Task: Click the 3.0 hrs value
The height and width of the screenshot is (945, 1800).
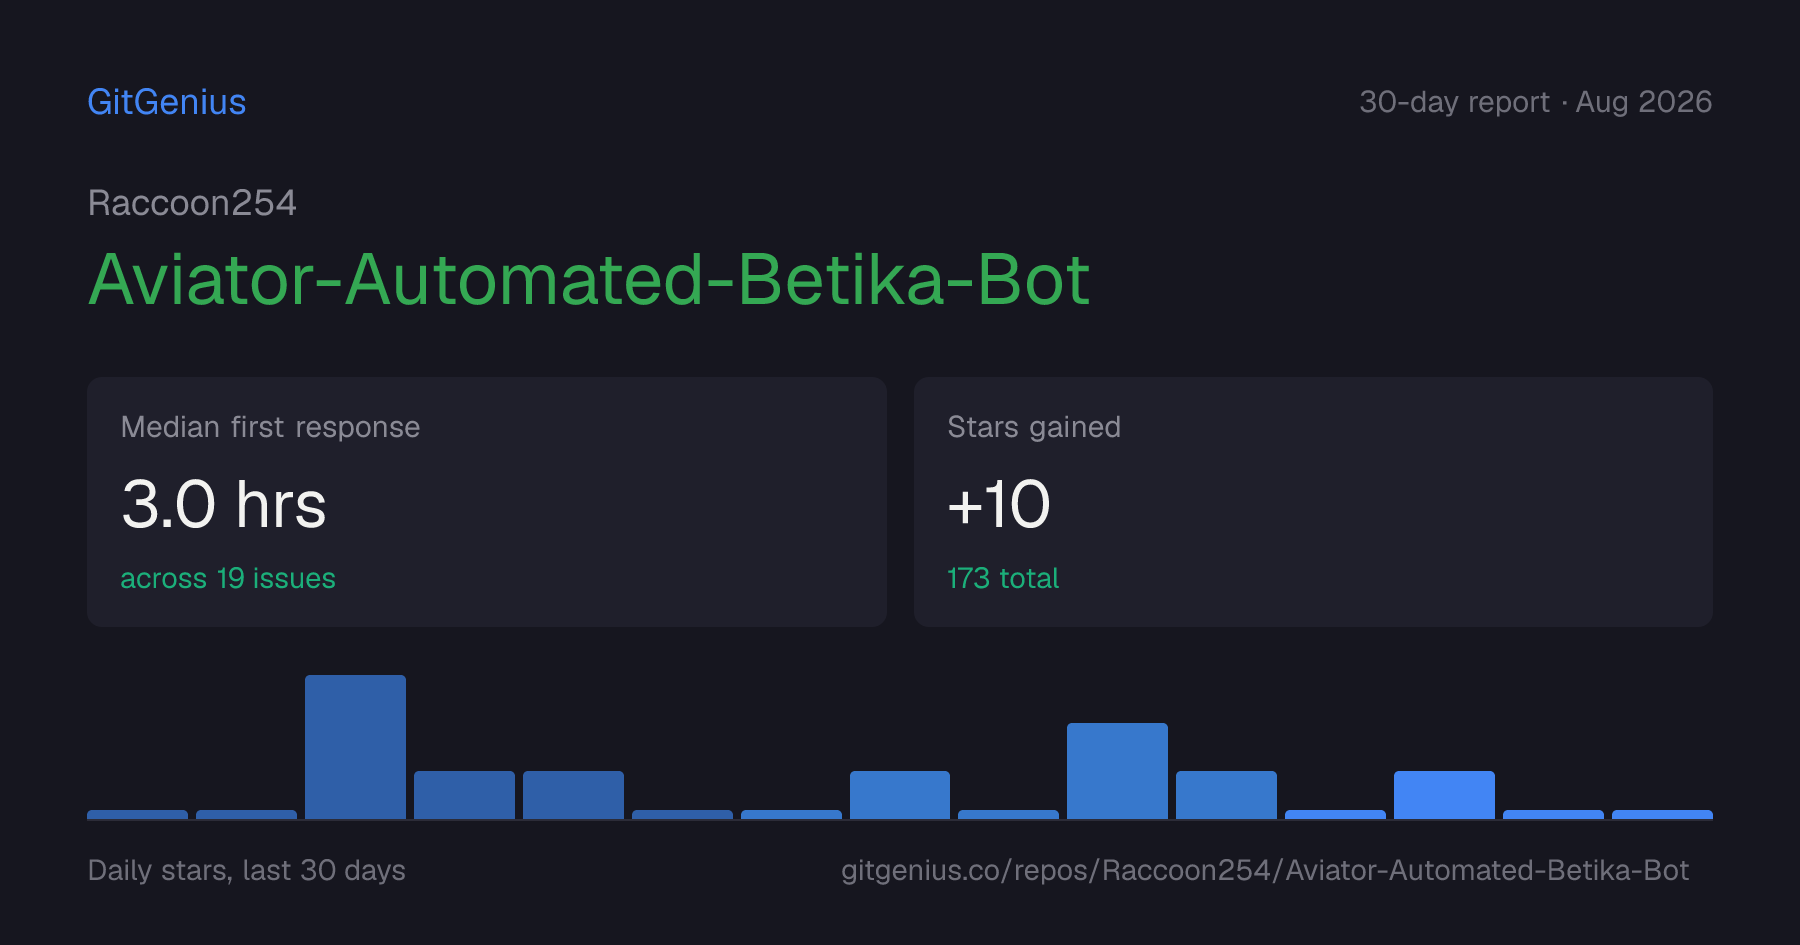Action: (224, 504)
